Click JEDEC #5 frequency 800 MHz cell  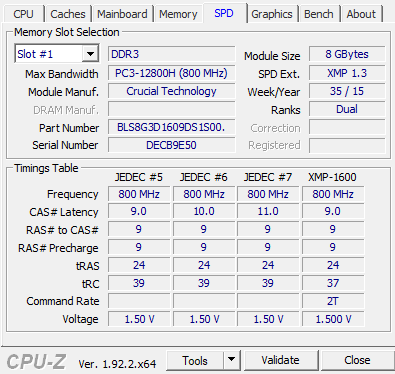tap(139, 194)
